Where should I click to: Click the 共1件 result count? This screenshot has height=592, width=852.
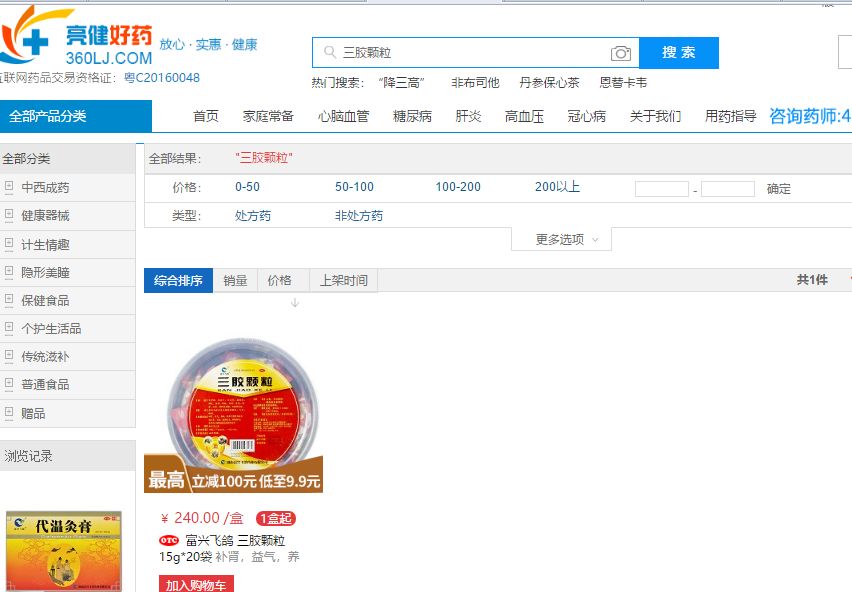[812, 280]
